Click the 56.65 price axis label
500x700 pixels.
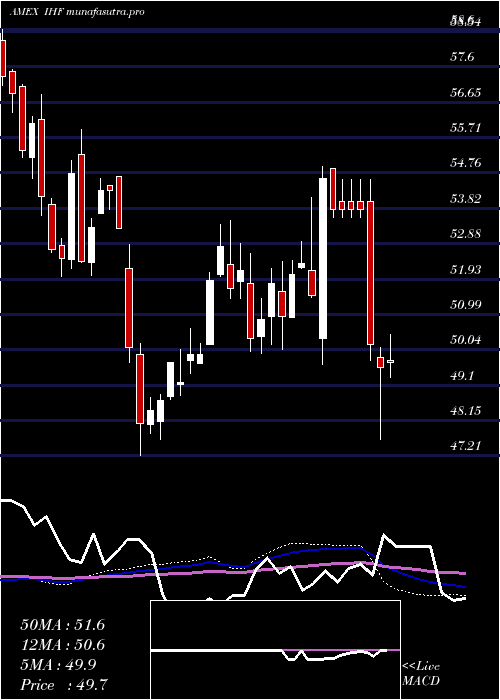click(465, 92)
